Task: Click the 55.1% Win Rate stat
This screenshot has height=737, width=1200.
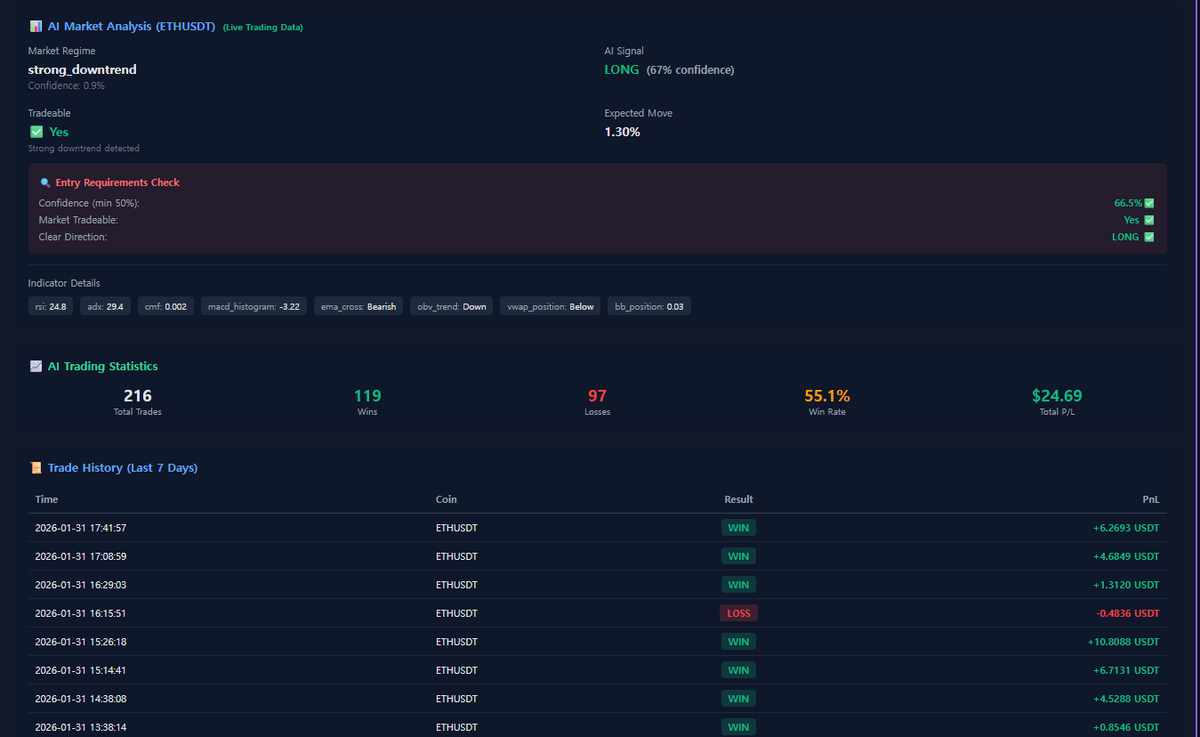Action: pos(827,401)
